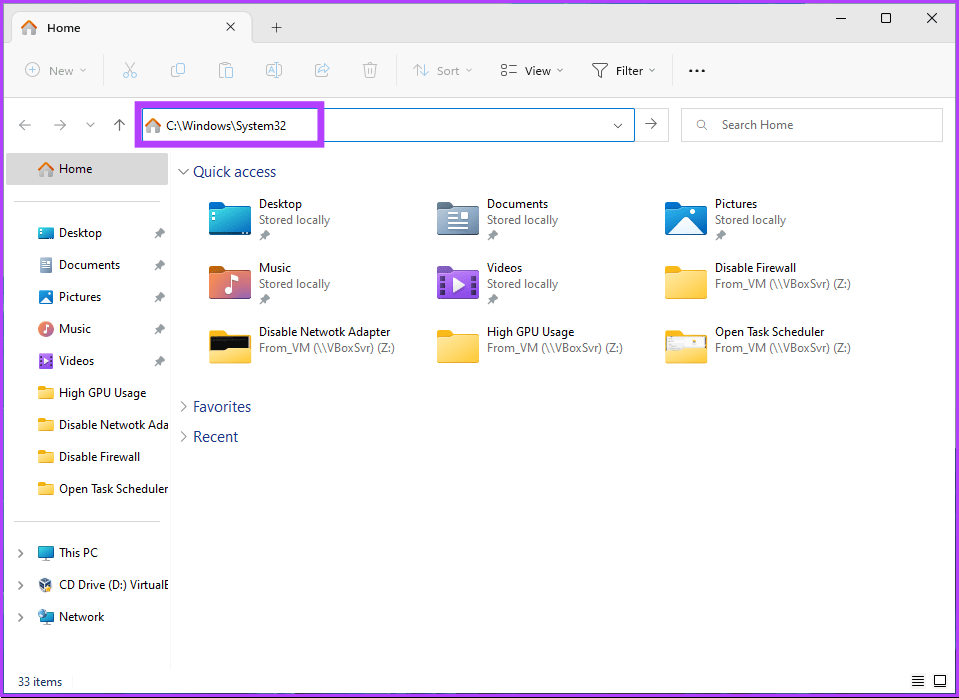Open the address bar history dropdown
959x698 pixels.
coord(618,124)
